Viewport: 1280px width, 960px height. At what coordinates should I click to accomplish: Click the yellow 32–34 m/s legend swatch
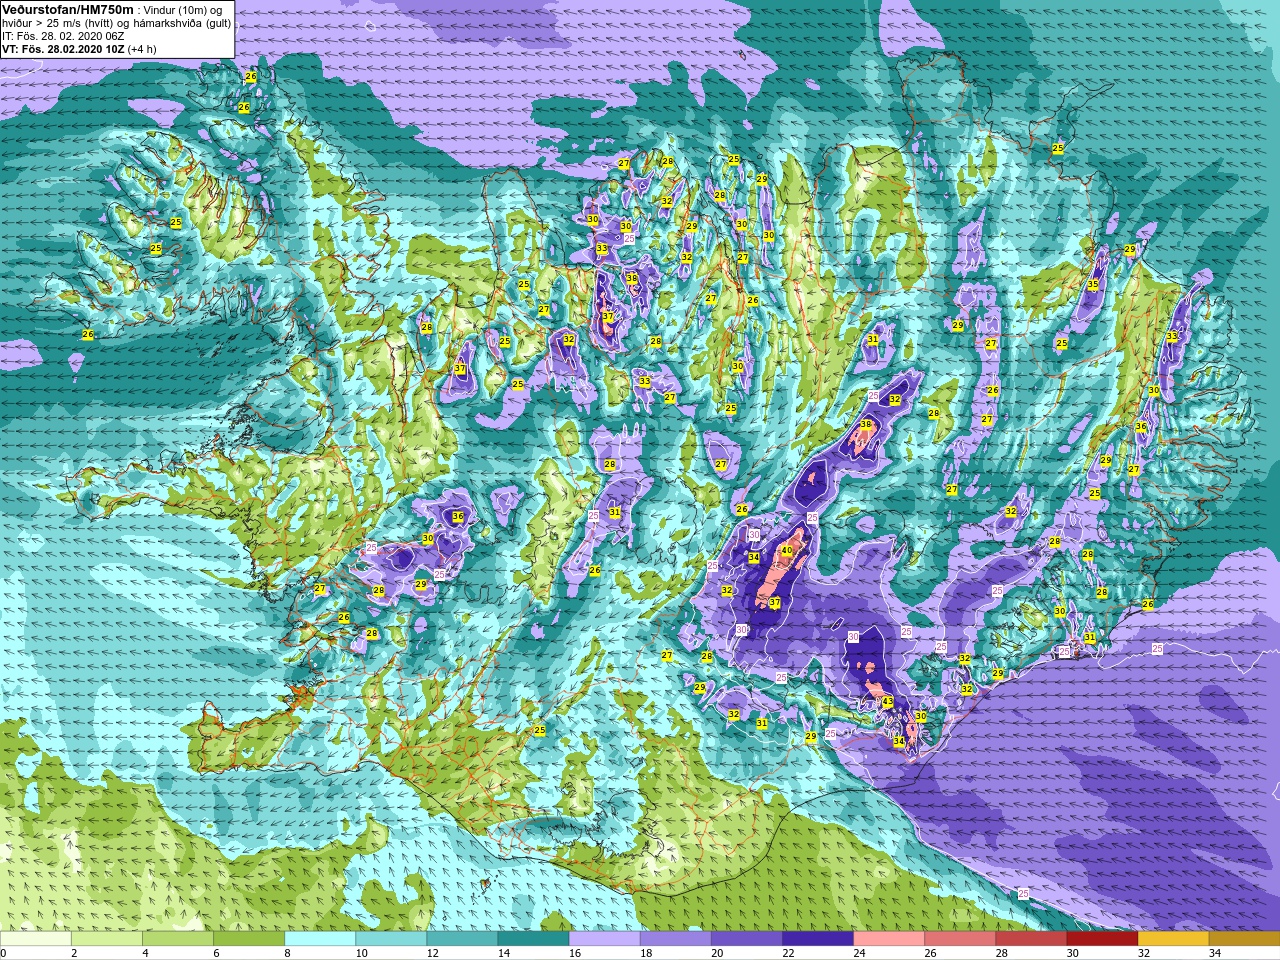coord(1172,939)
